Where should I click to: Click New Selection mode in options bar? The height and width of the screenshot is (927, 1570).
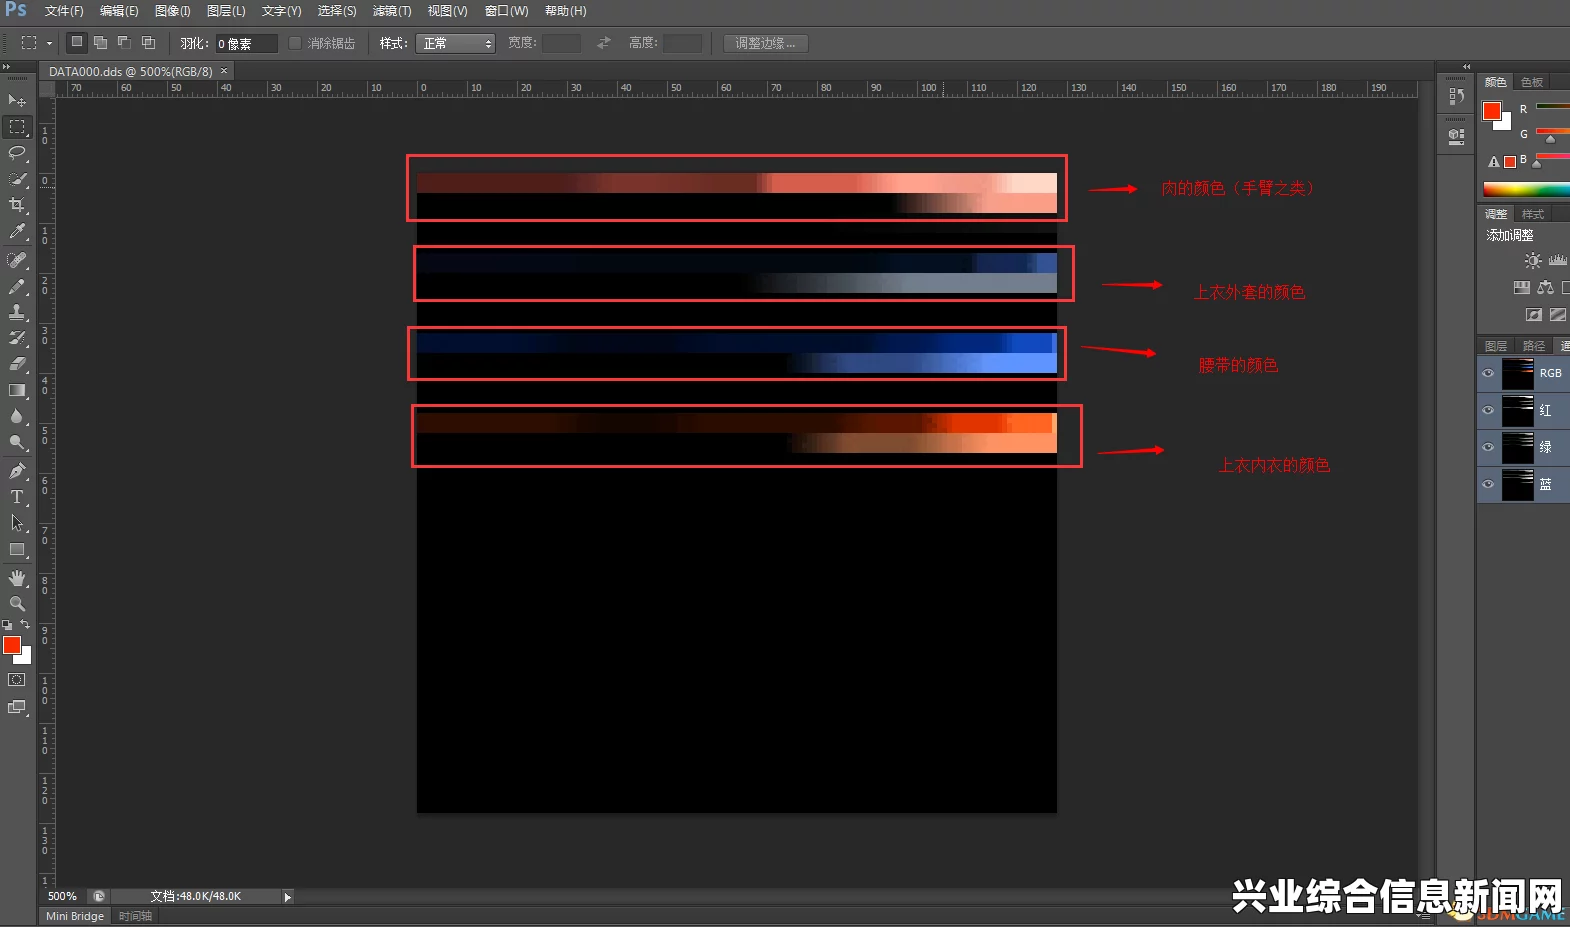click(x=77, y=42)
